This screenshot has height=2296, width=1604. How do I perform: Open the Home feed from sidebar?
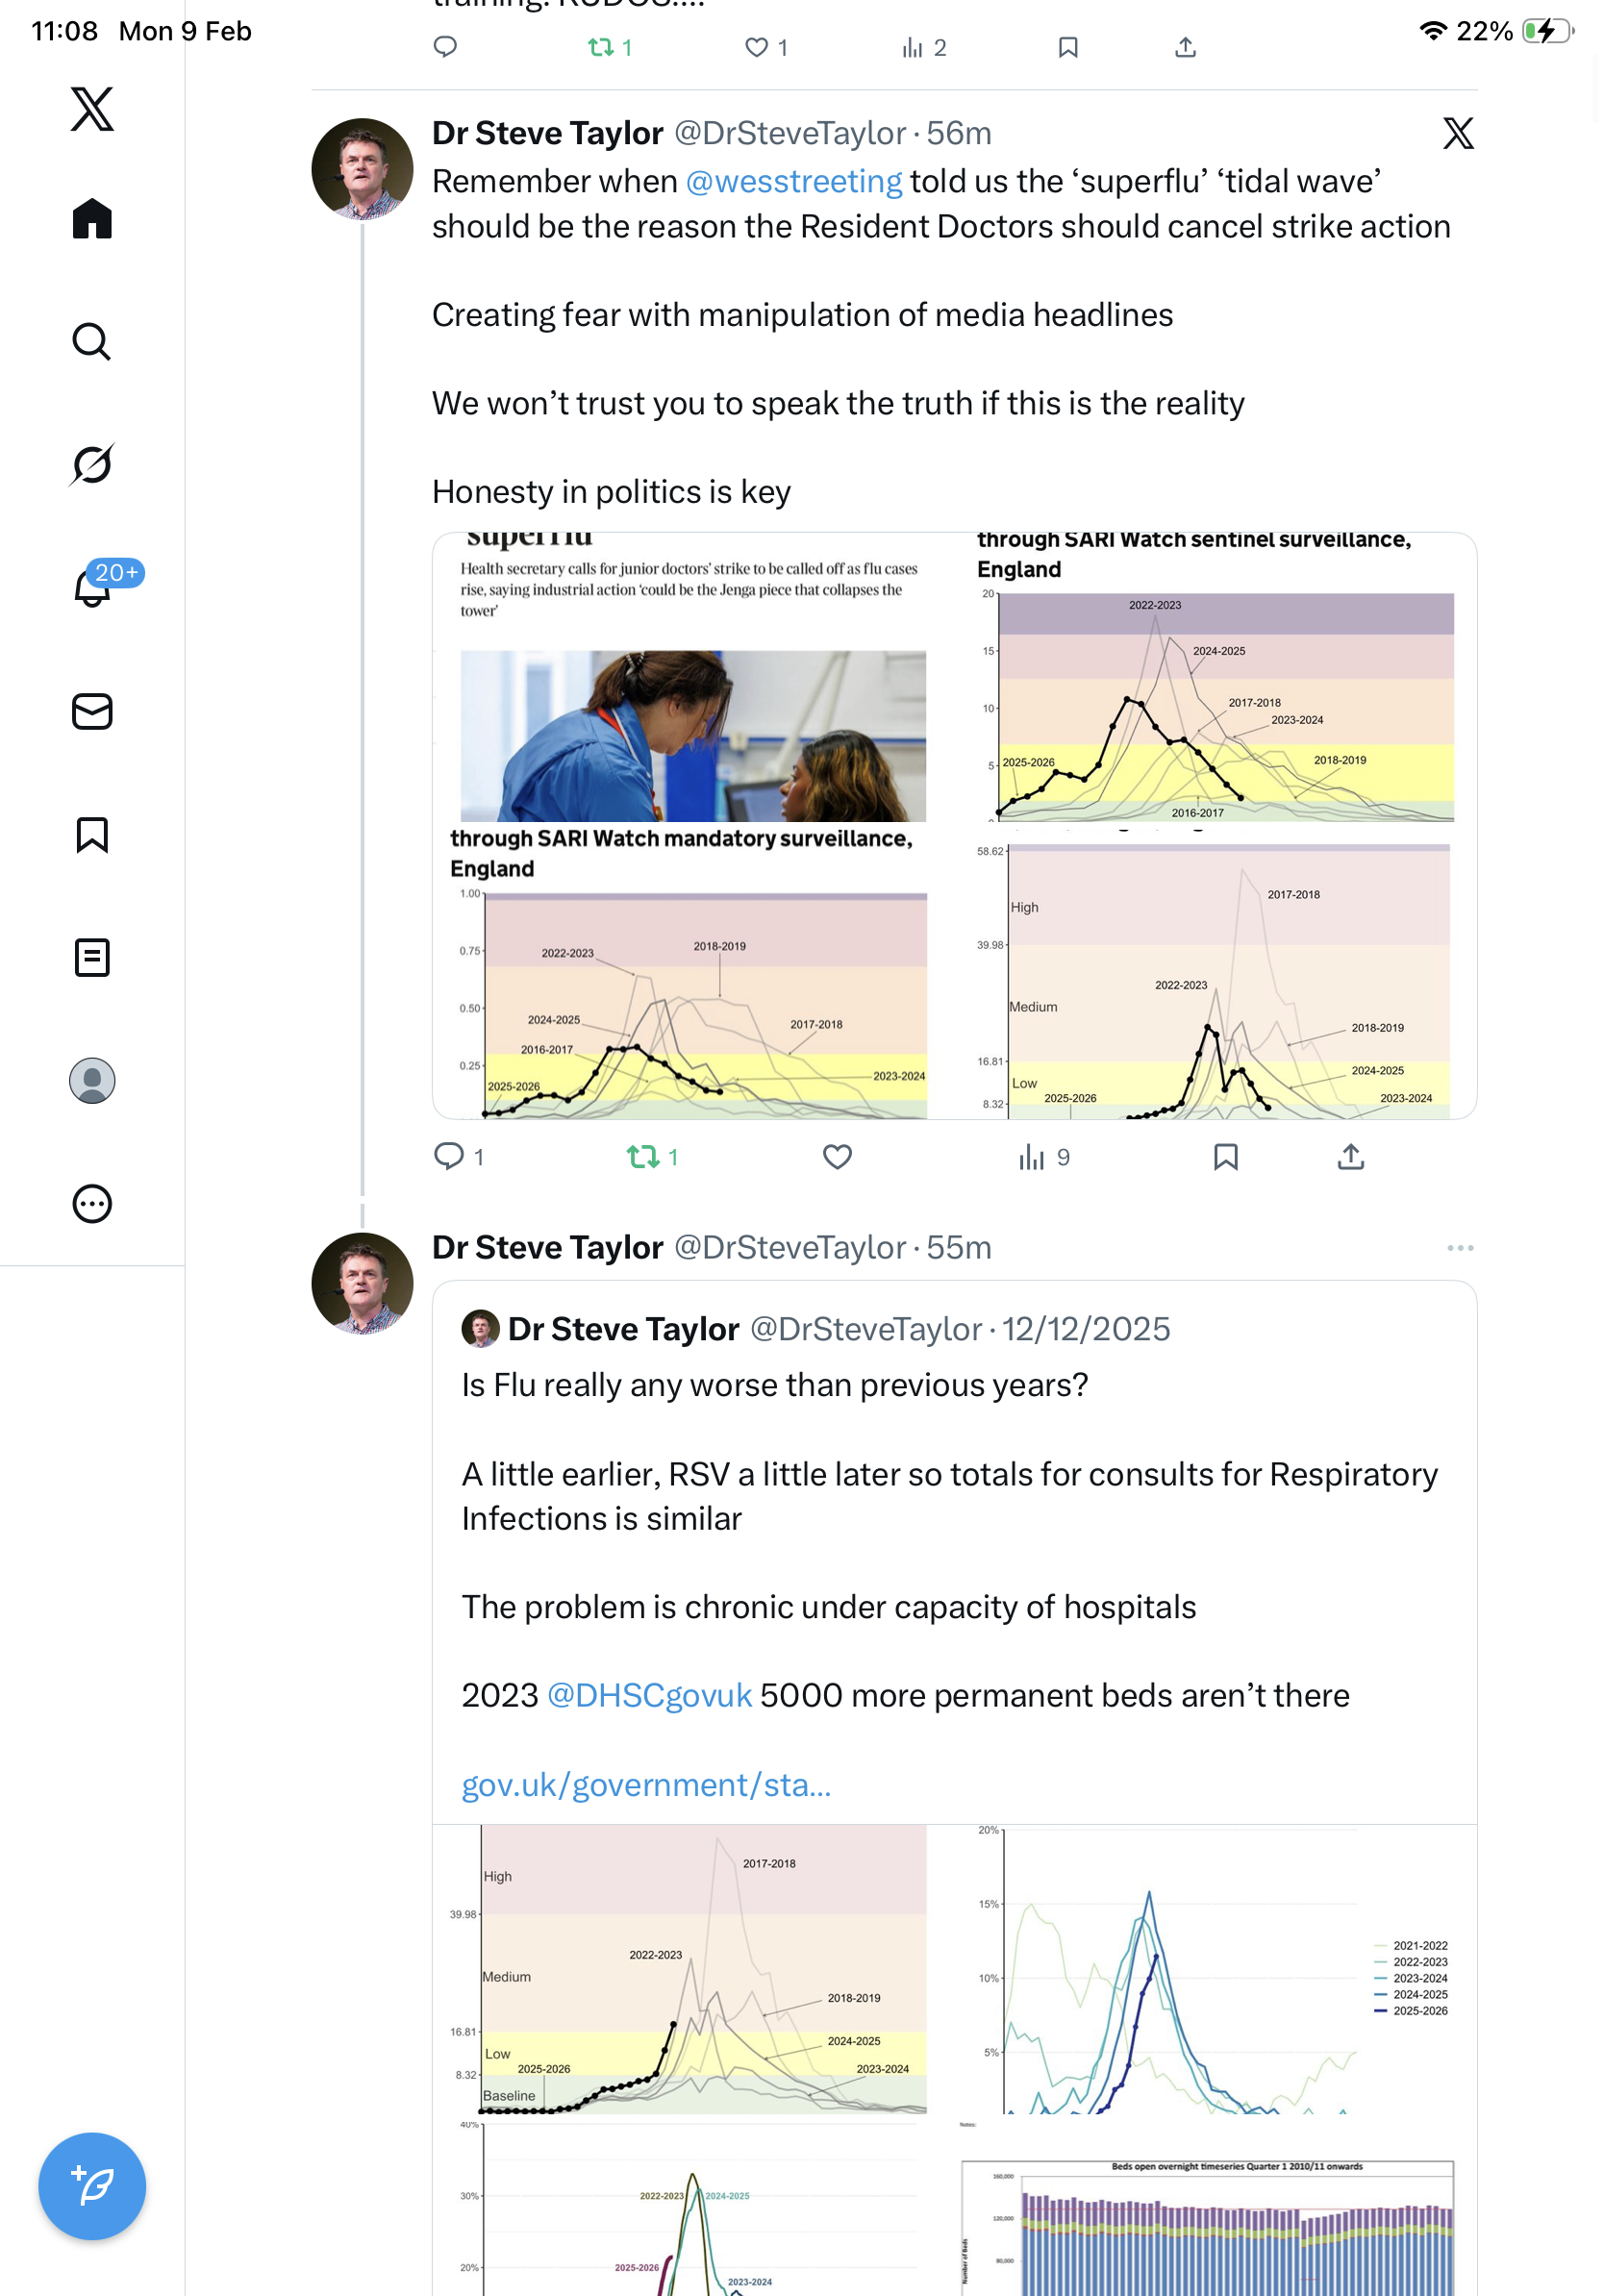coord(92,218)
